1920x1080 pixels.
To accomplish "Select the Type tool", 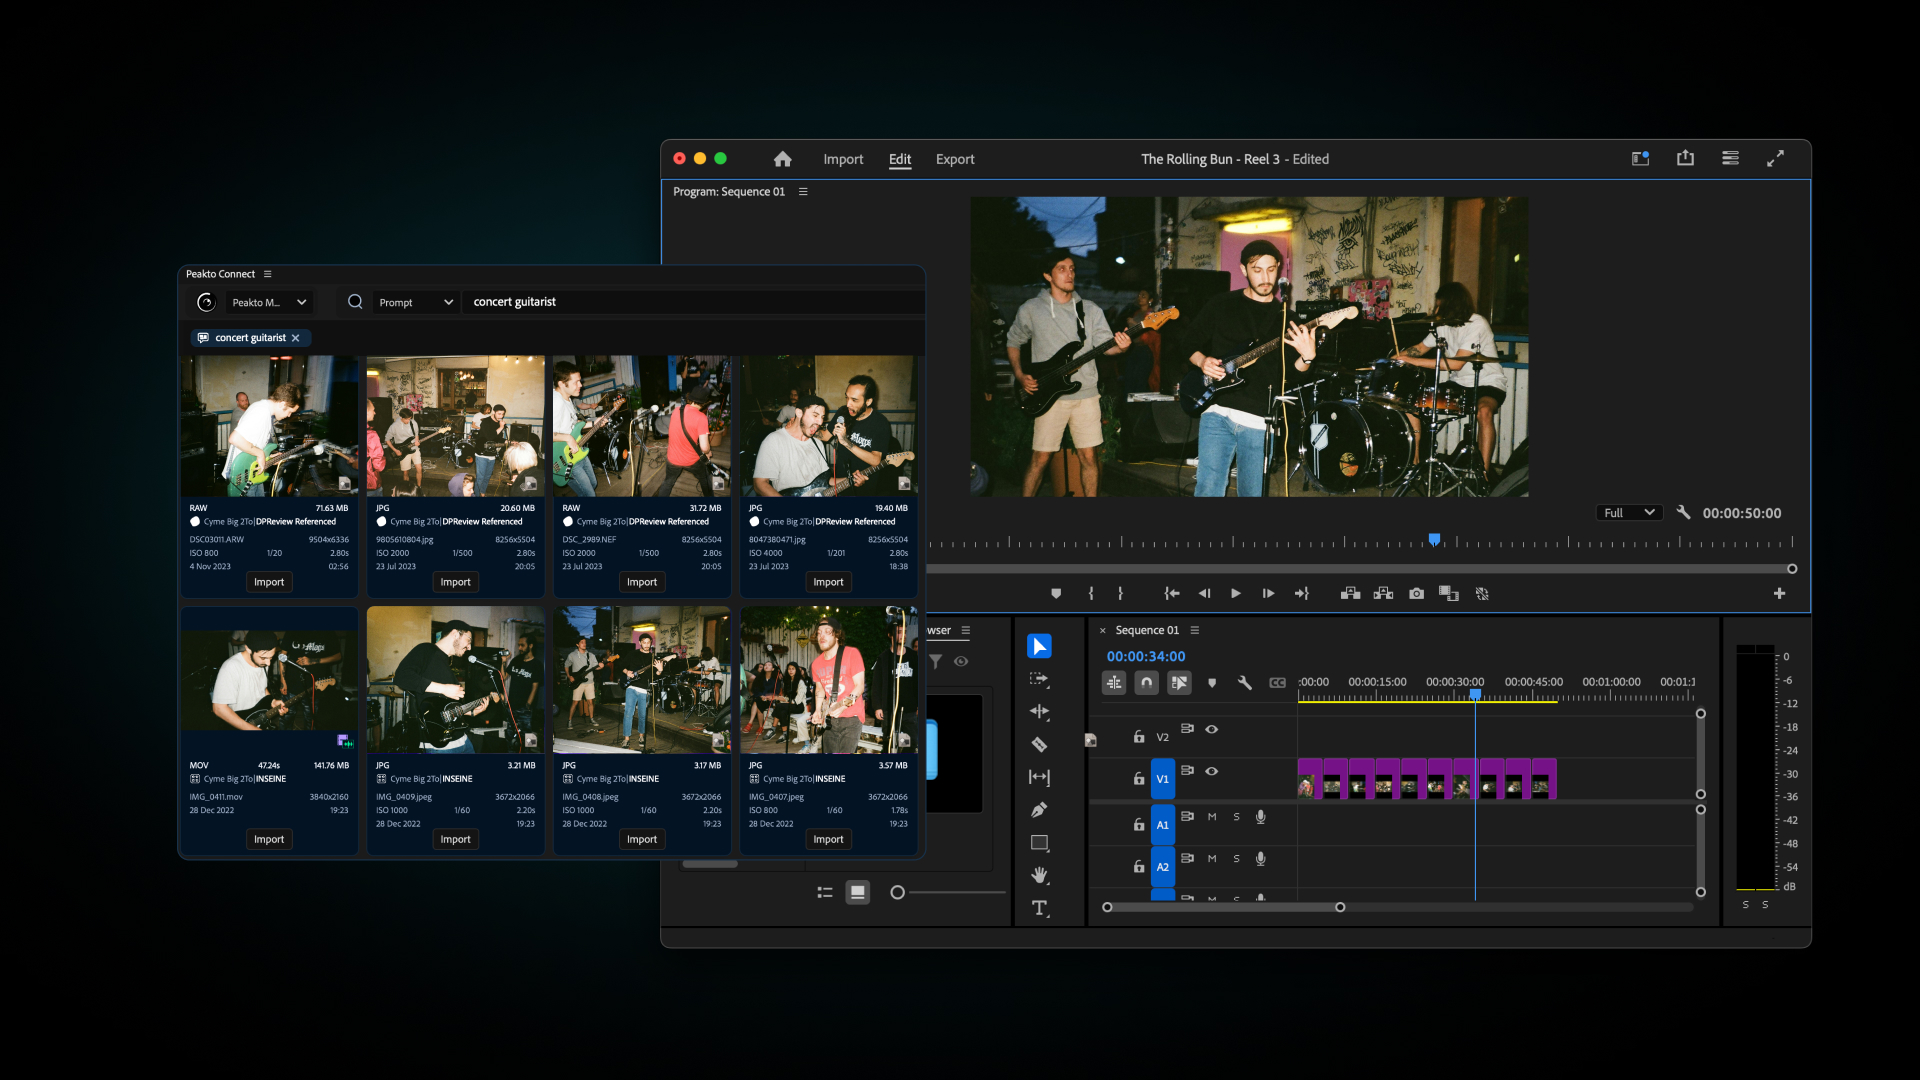I will [x=1039, y=908].
